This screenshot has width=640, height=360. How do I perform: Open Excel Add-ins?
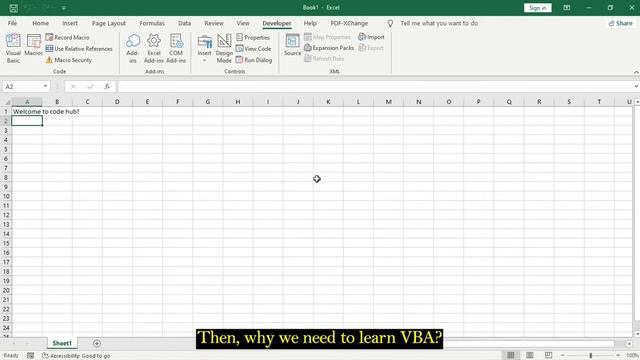(154, 48)
